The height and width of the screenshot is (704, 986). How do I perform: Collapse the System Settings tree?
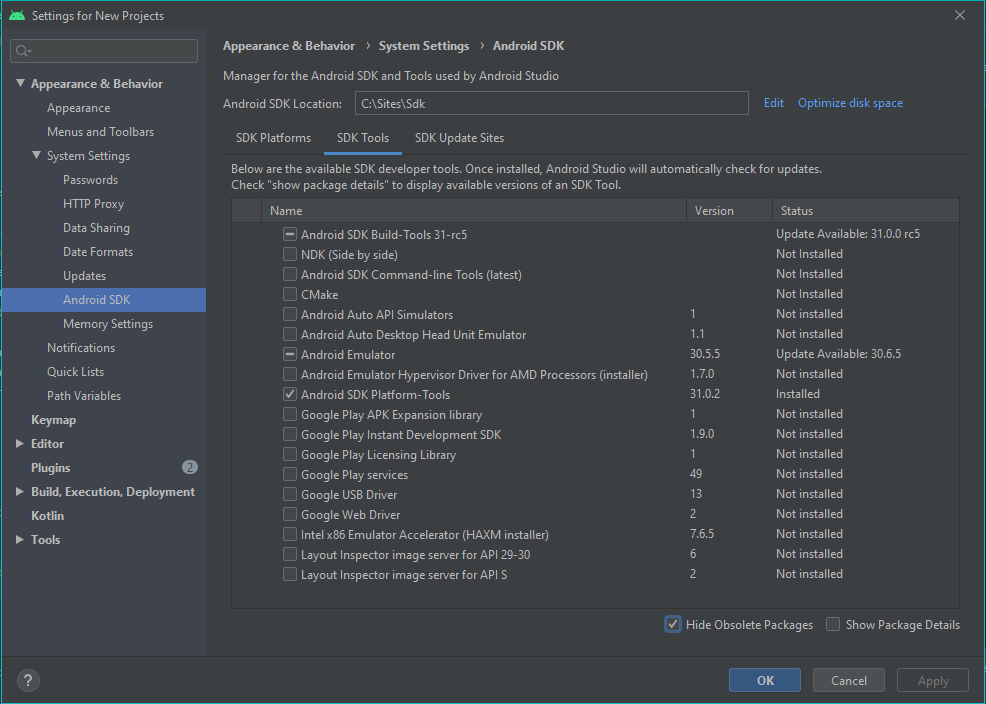[34, 155]
